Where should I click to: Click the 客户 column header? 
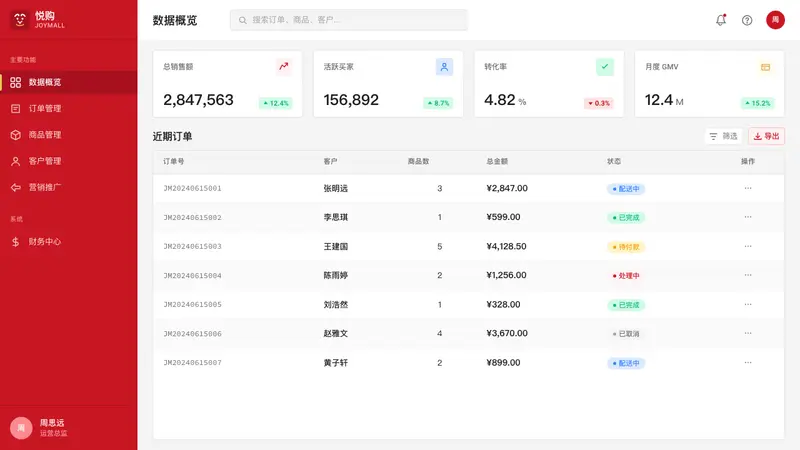[330, 161]
